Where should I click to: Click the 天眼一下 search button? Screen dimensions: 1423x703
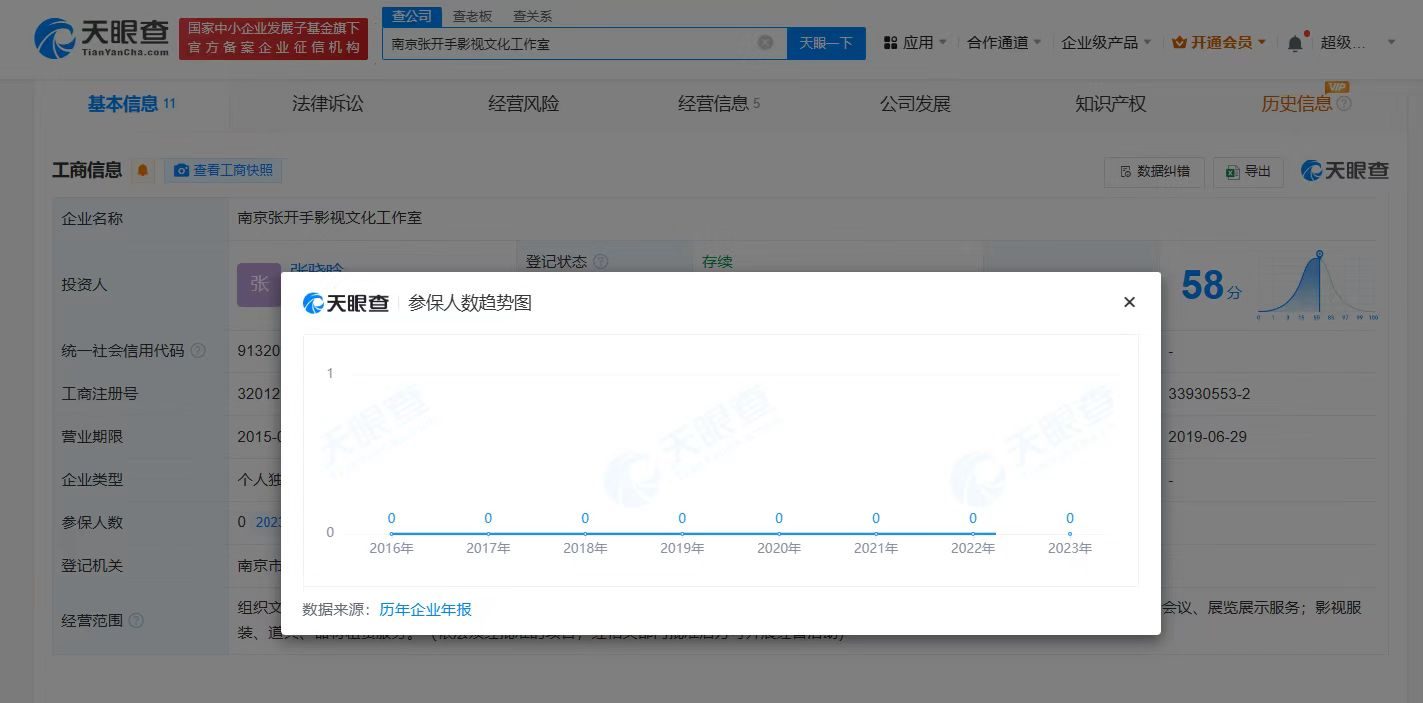(826, 43)
